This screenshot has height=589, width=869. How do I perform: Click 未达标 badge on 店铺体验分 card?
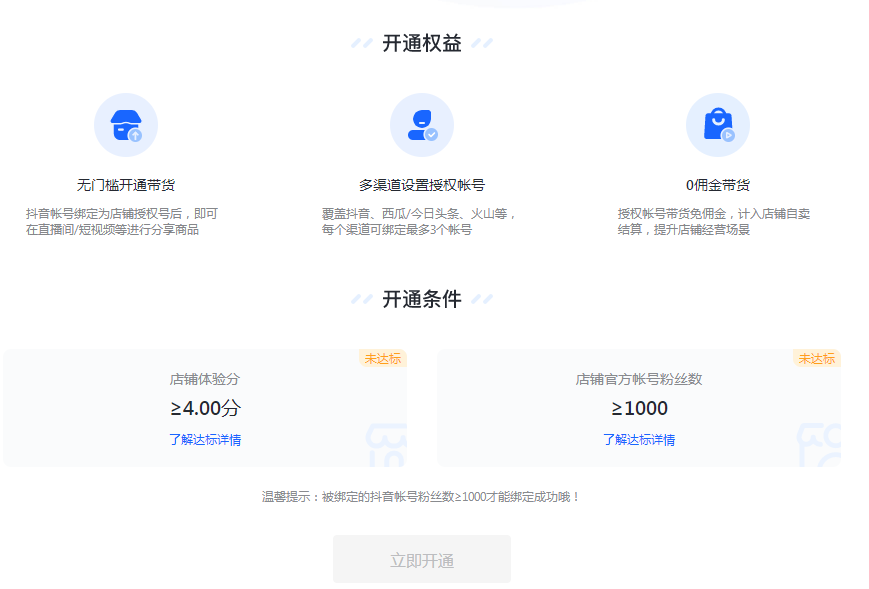(383, 358)
